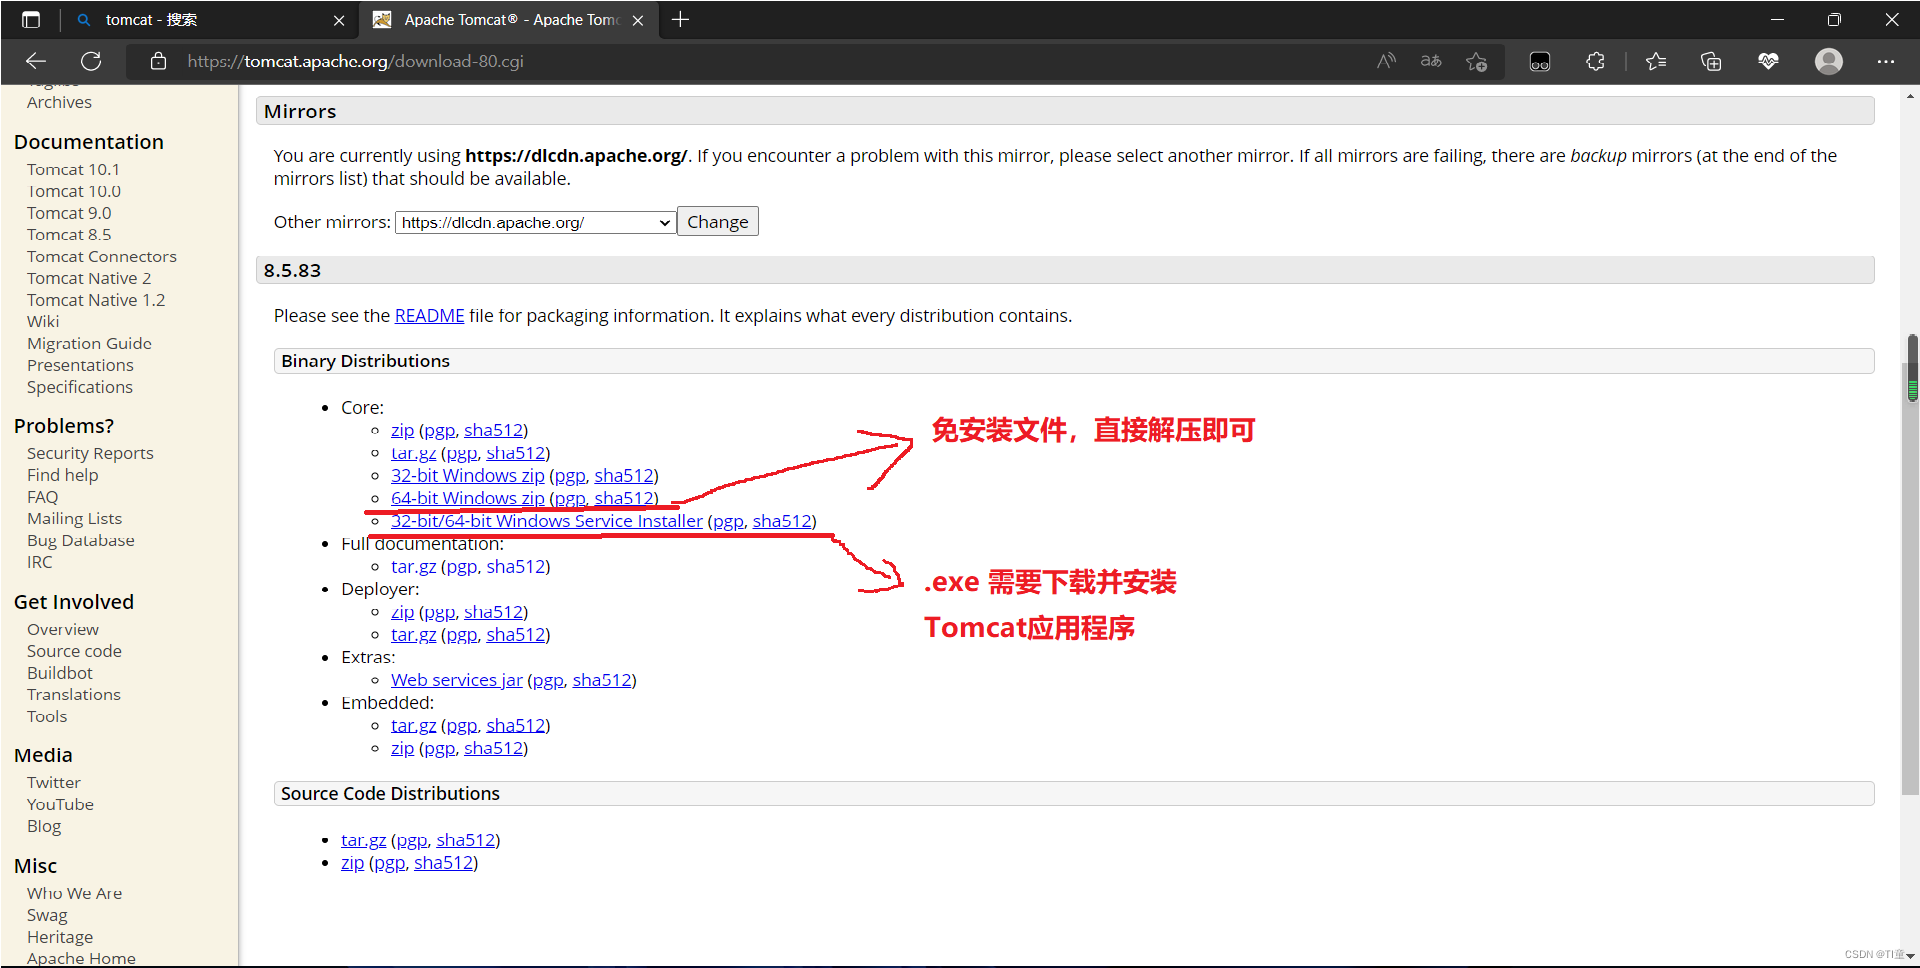1920x968 pixels.
Task: Open the tab actions menu
Action: click(x=31, y=19)
